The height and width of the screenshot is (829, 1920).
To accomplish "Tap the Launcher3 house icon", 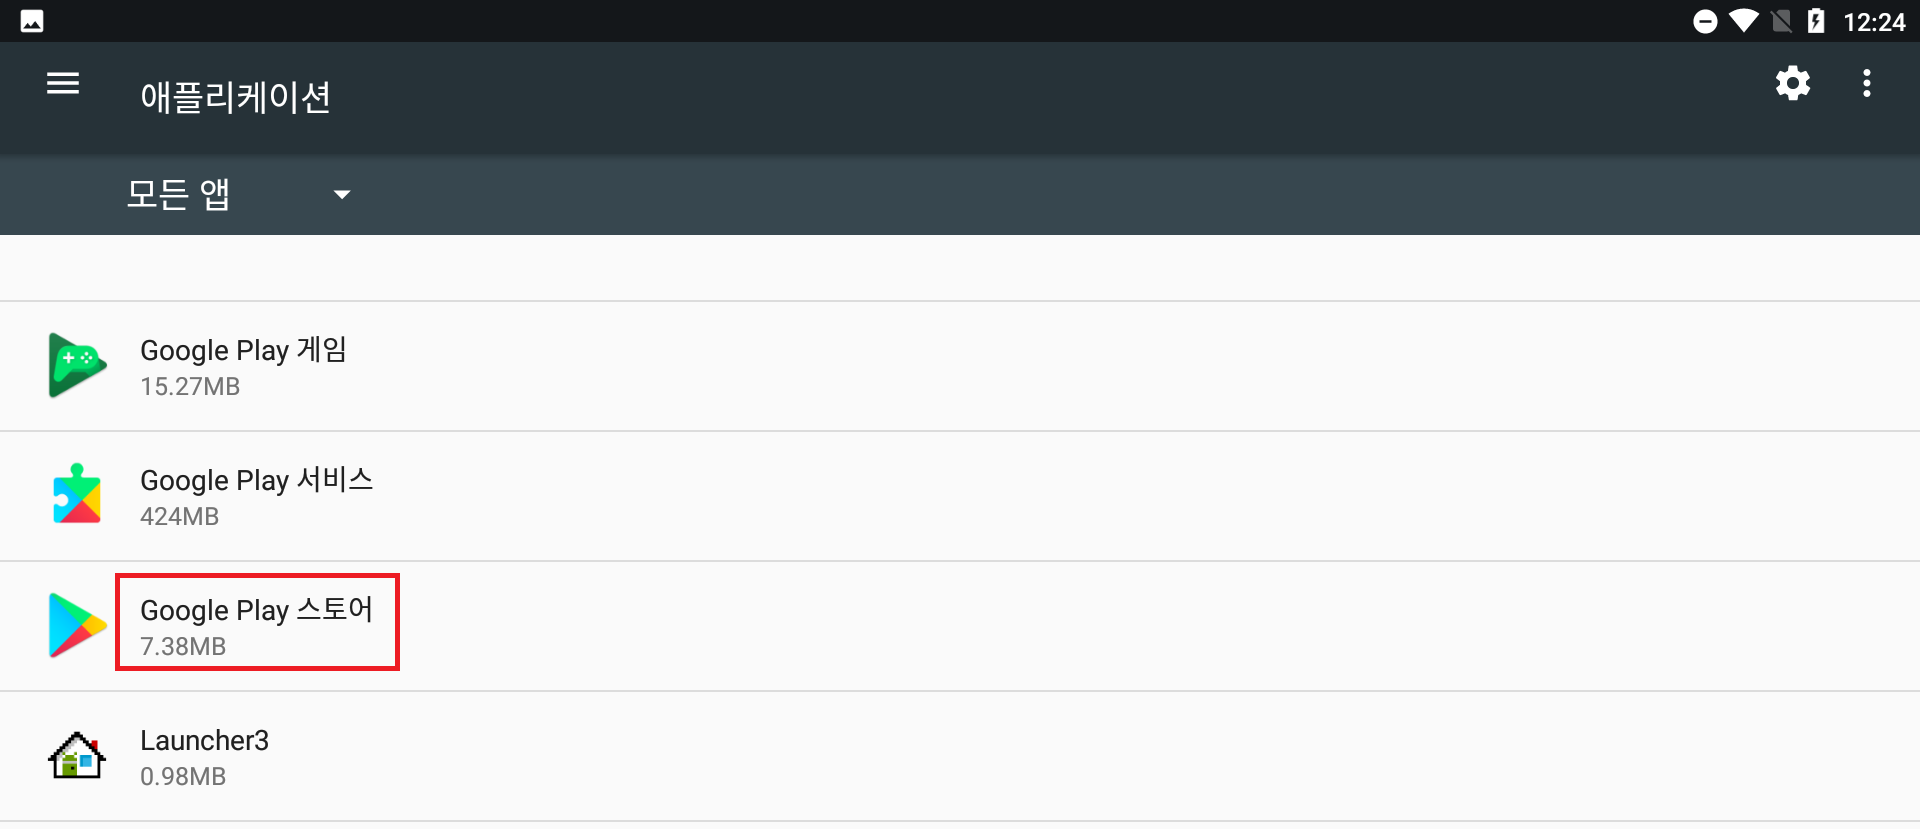I will tap(77, 755).
